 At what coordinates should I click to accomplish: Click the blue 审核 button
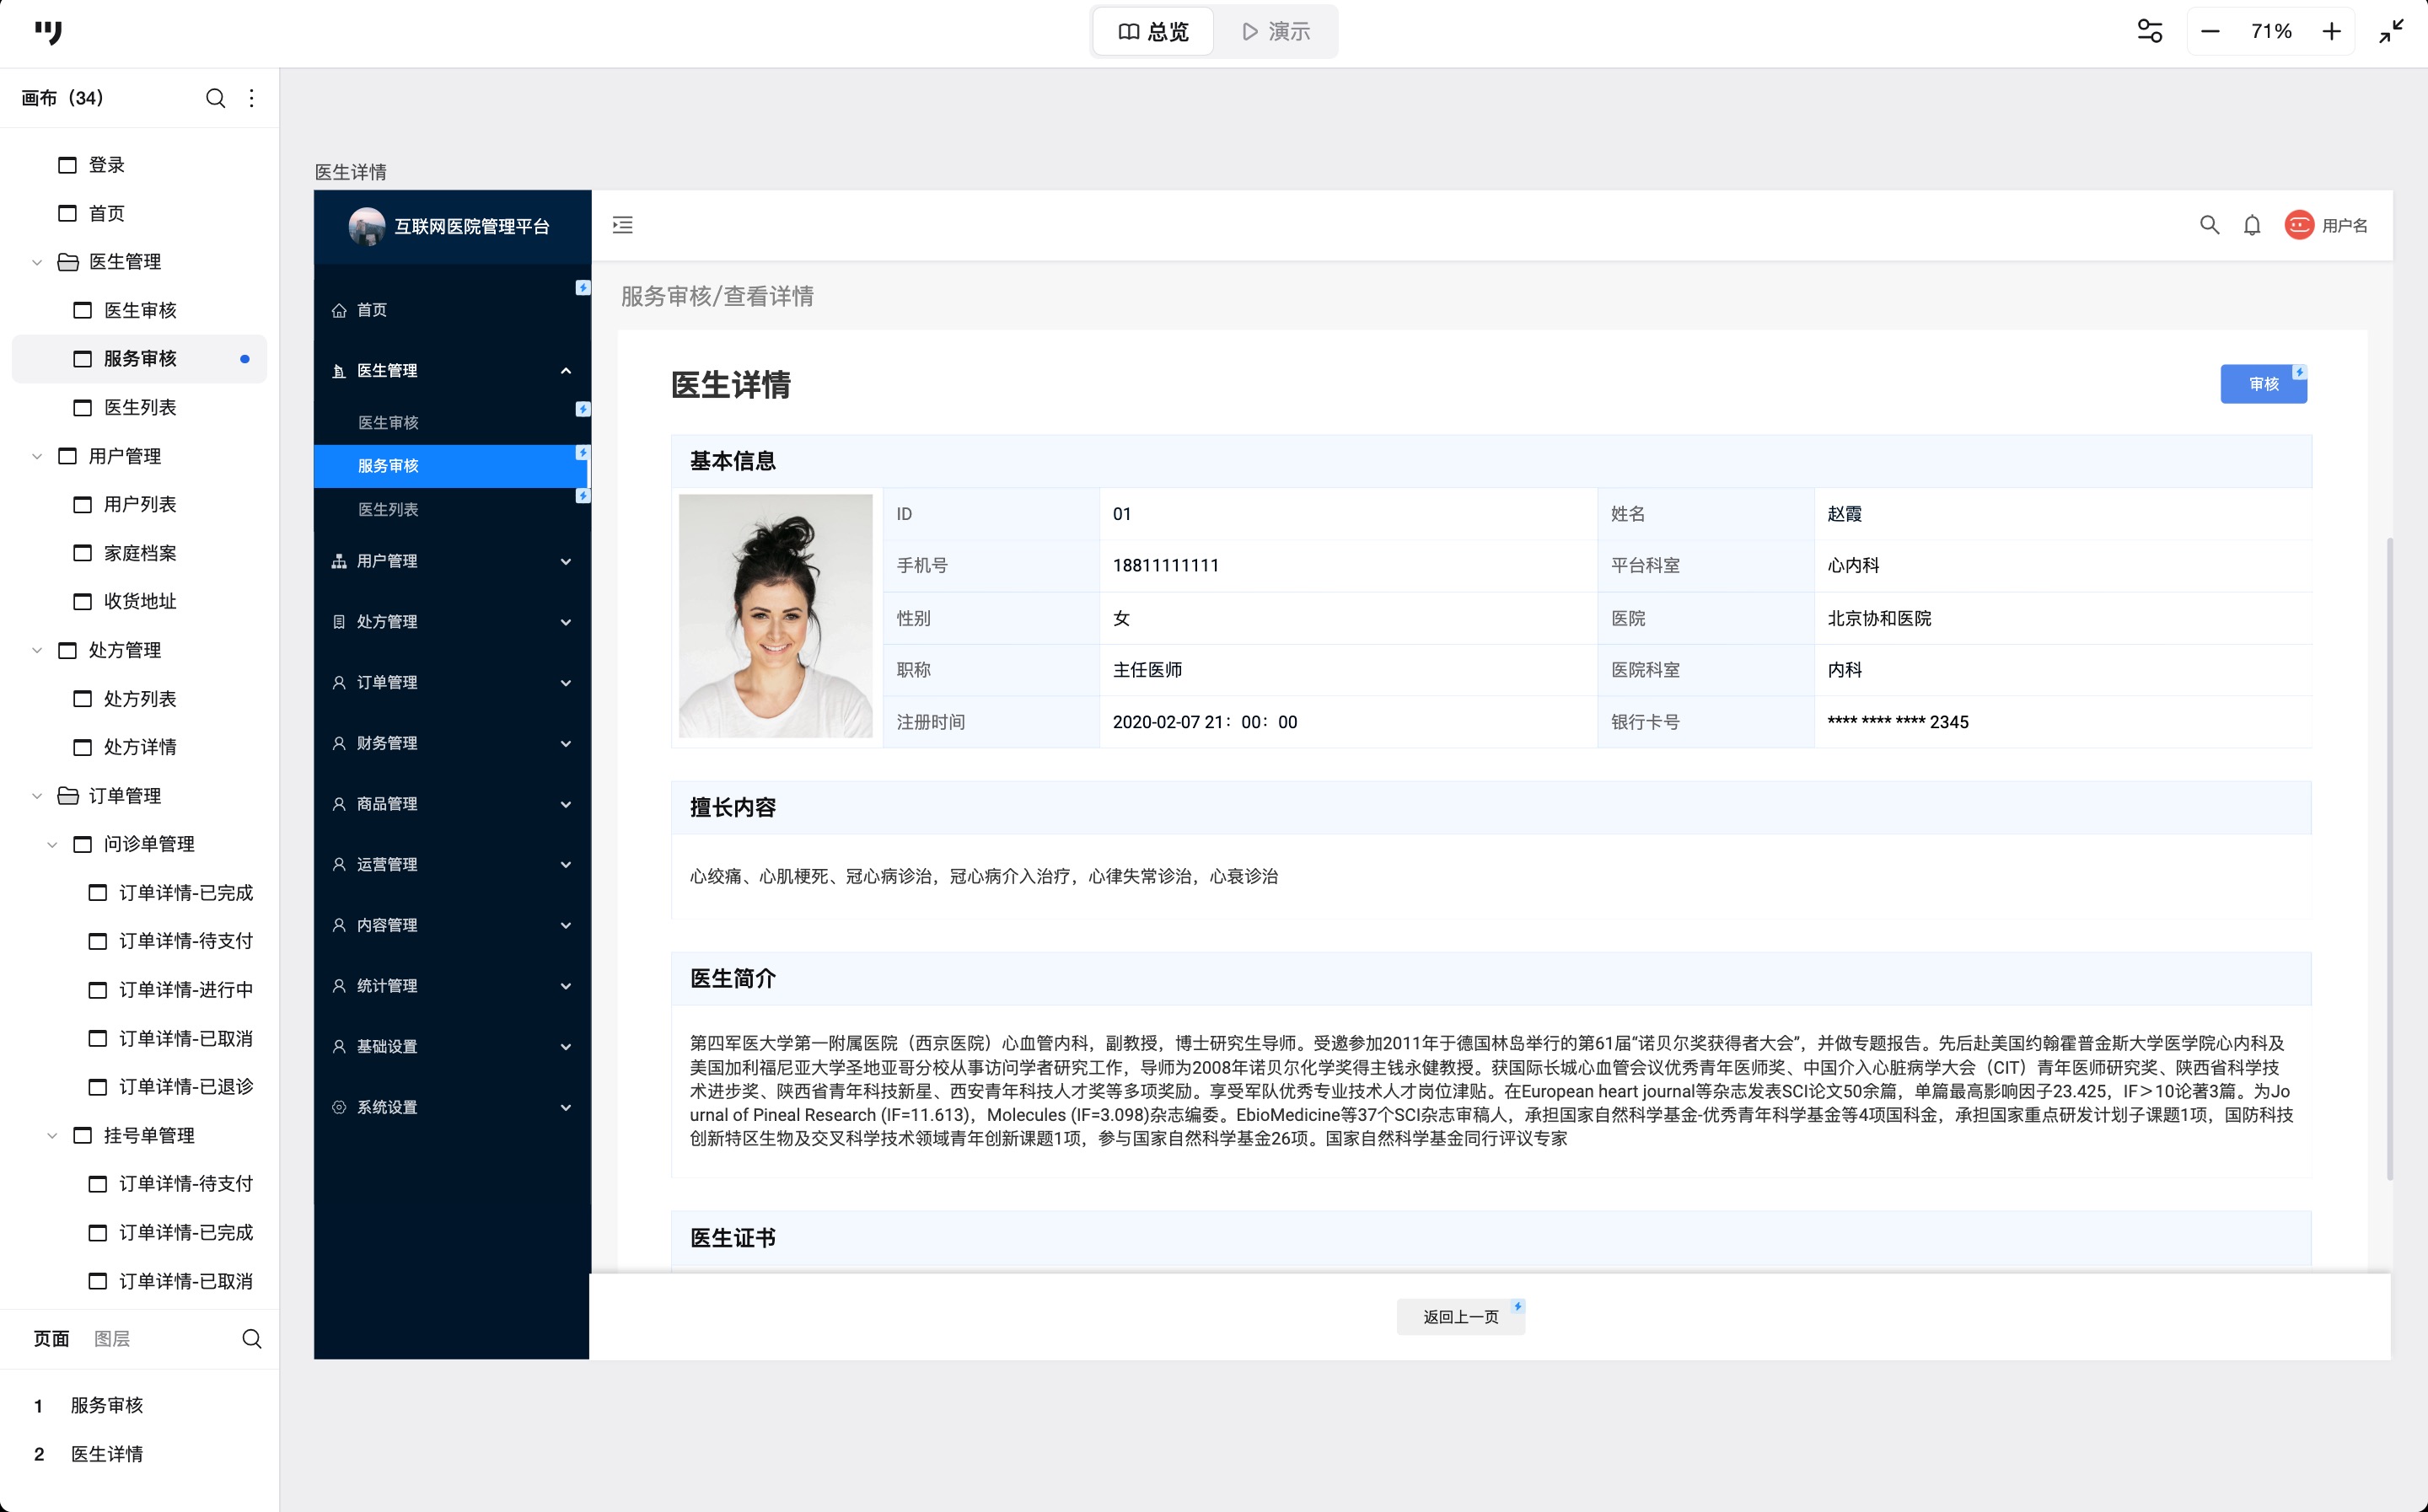[x=2262, y=385]
